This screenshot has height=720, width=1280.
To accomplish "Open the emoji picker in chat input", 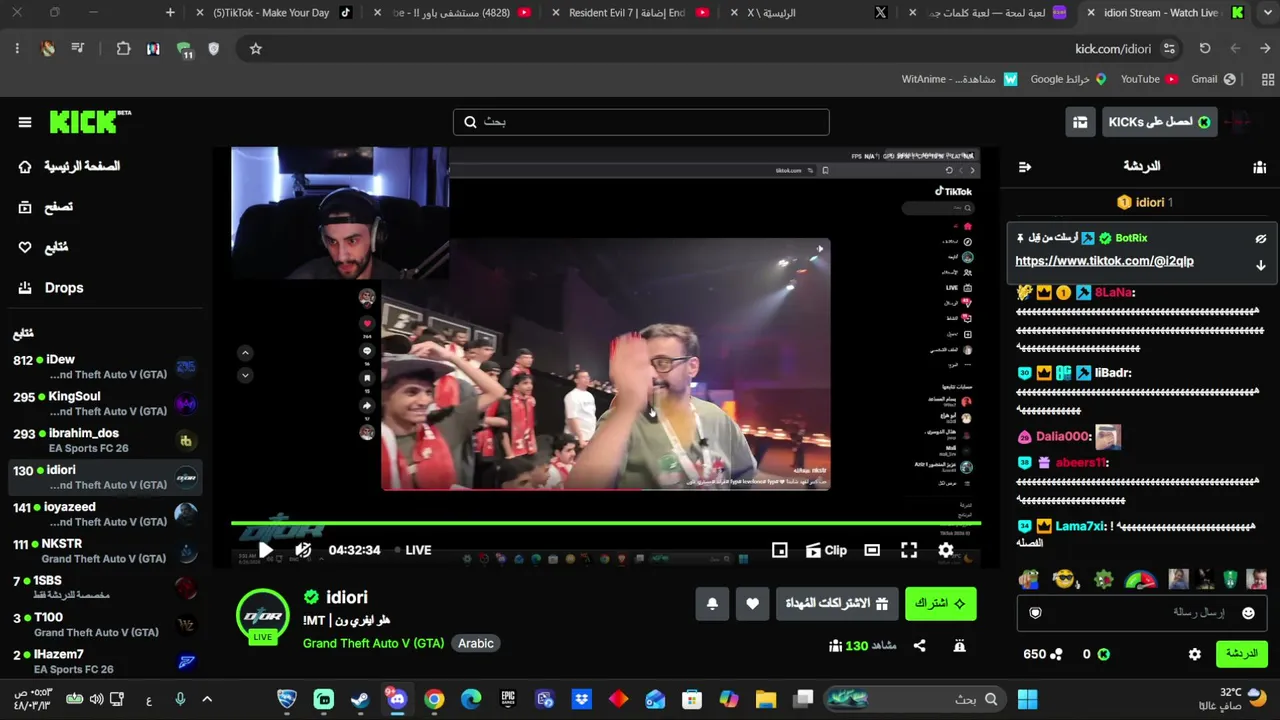I will (x=1248, y=613).
